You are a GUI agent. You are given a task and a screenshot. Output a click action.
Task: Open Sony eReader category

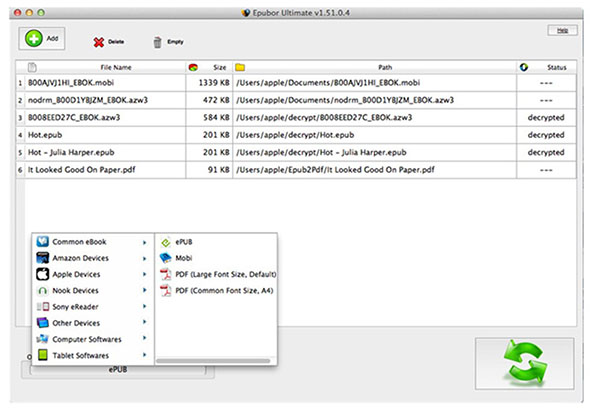tap(93, 307)
